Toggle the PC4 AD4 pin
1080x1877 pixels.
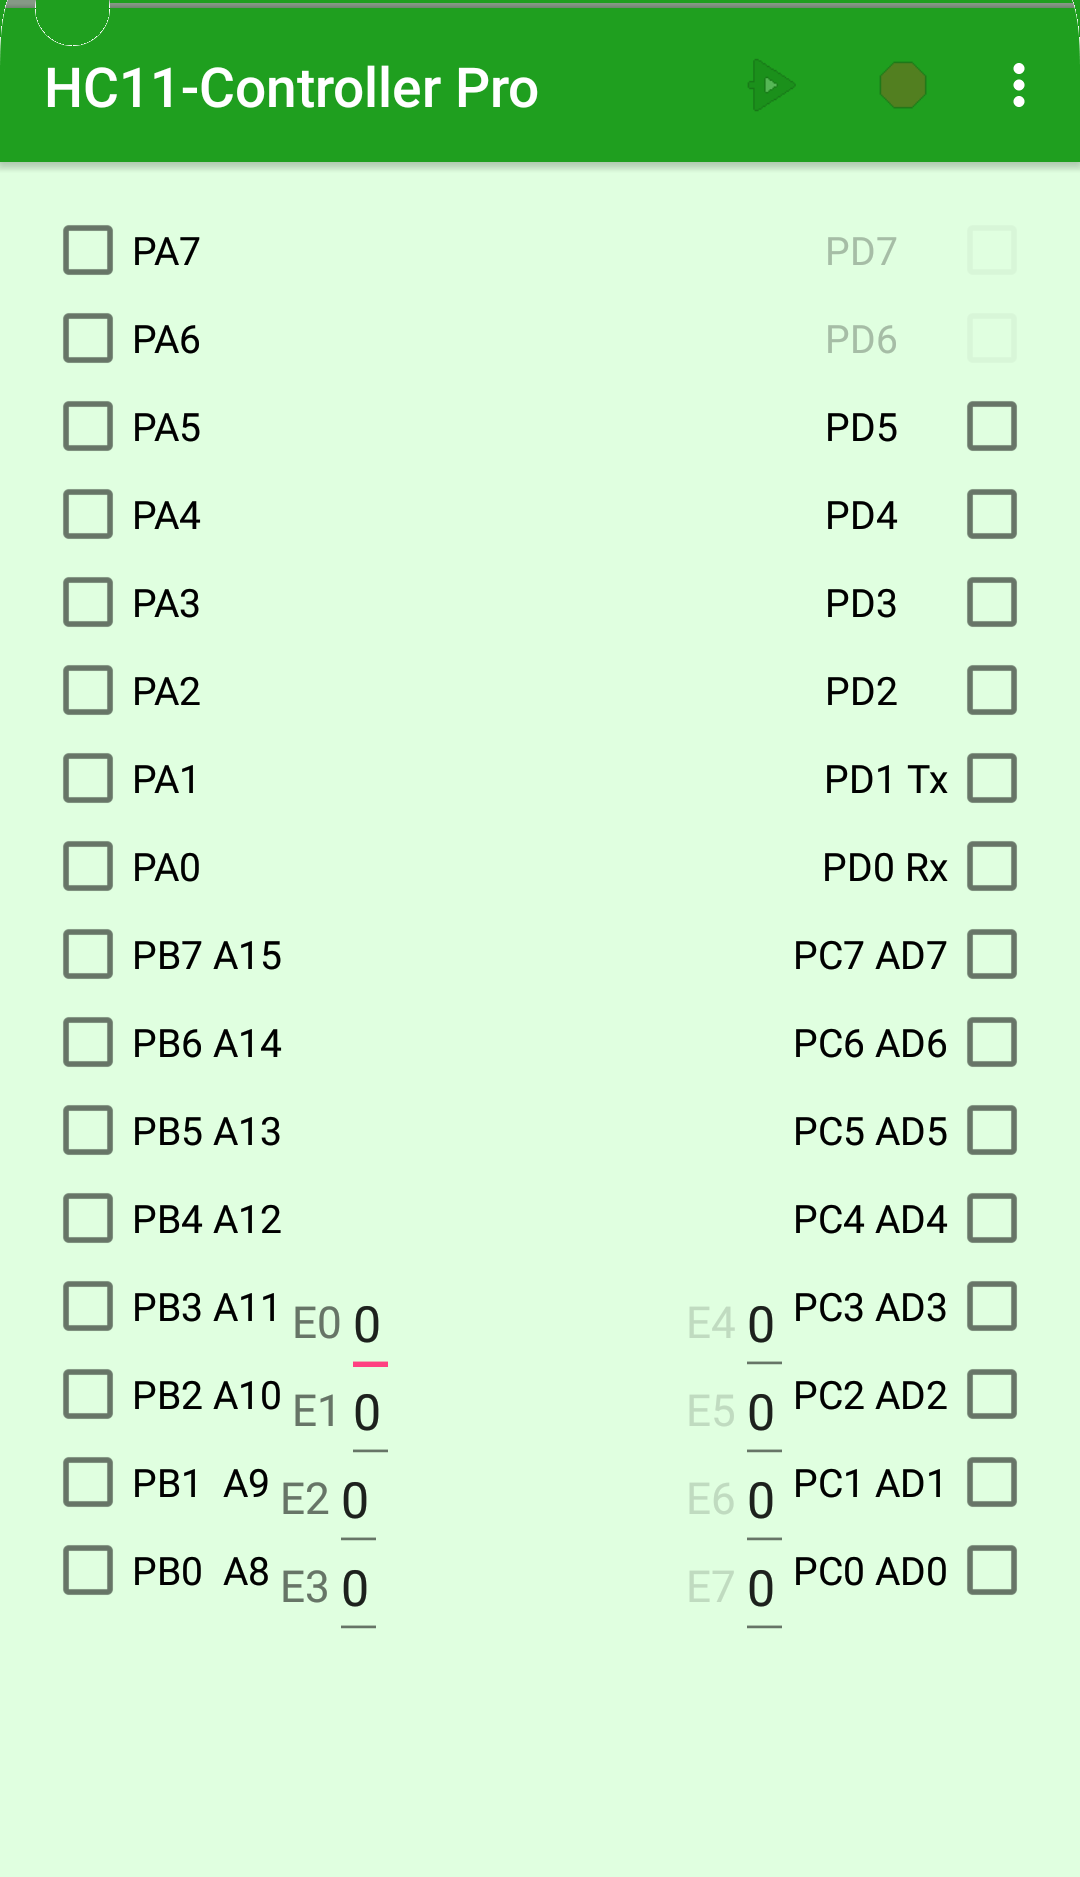pyautogui.click(x=992, y=1218)
